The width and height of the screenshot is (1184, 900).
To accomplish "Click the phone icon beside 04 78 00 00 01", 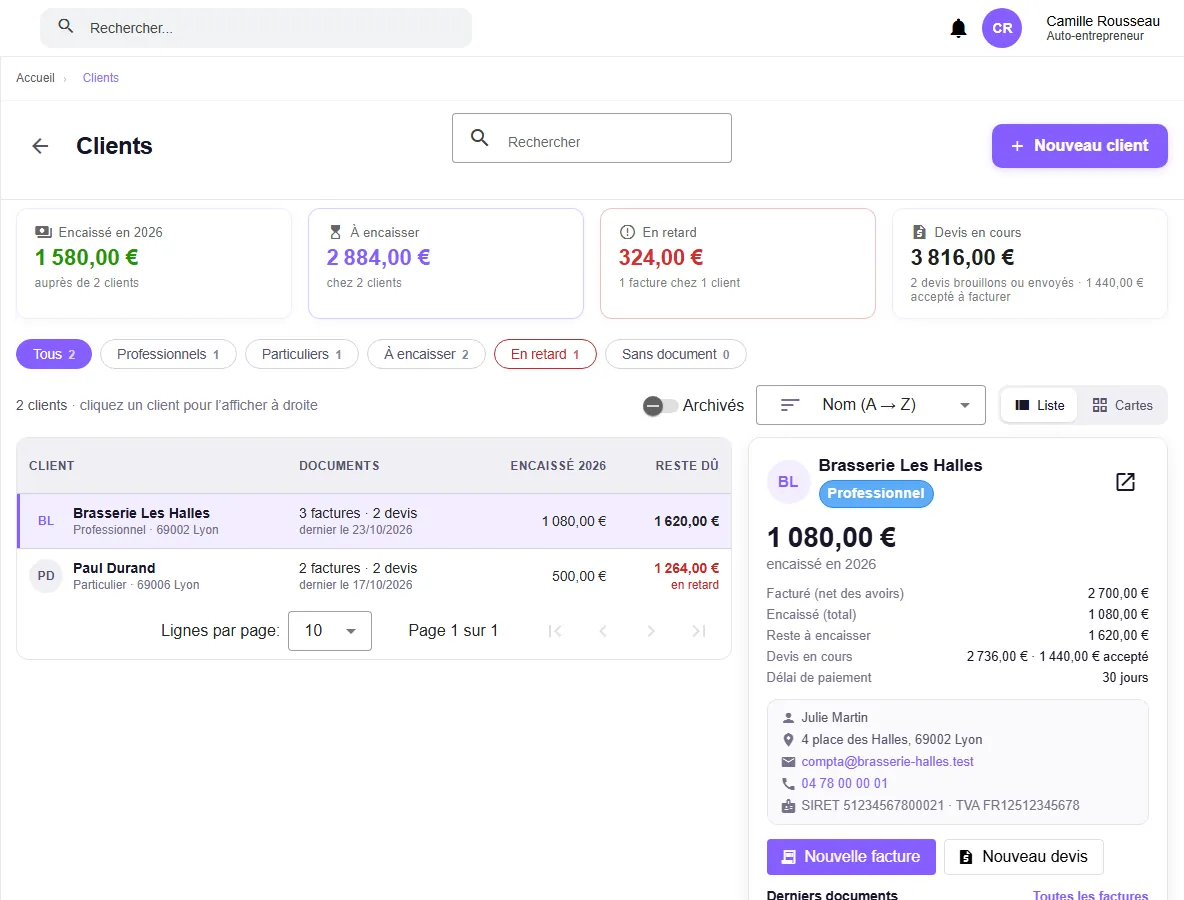I will pos(788,784).
